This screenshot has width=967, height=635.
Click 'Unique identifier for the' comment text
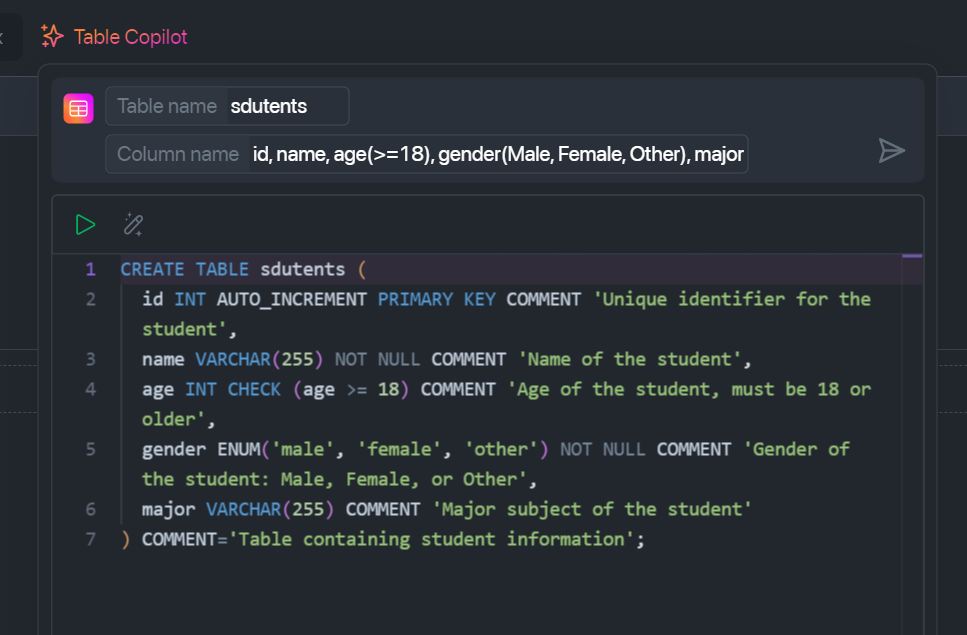731,300
